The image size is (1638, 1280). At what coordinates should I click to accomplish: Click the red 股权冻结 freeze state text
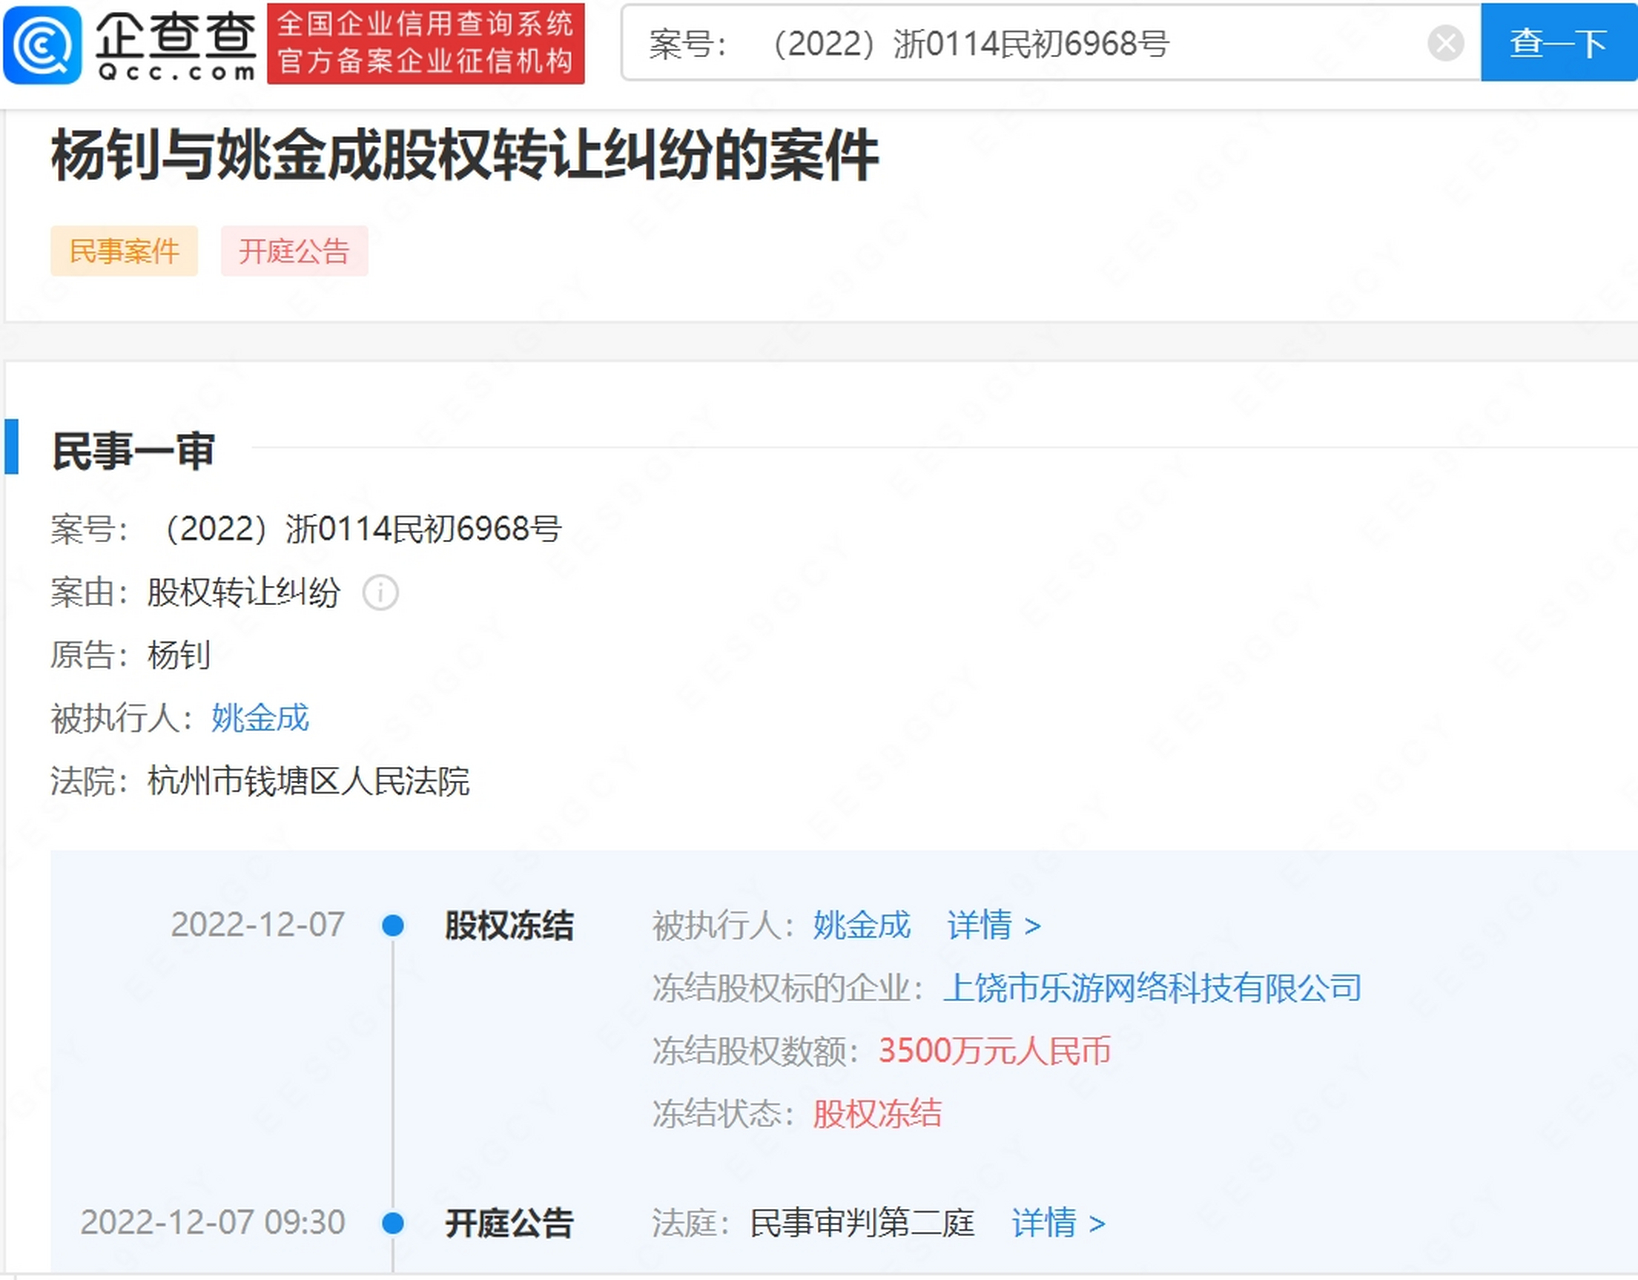[x=877, y=1113]
